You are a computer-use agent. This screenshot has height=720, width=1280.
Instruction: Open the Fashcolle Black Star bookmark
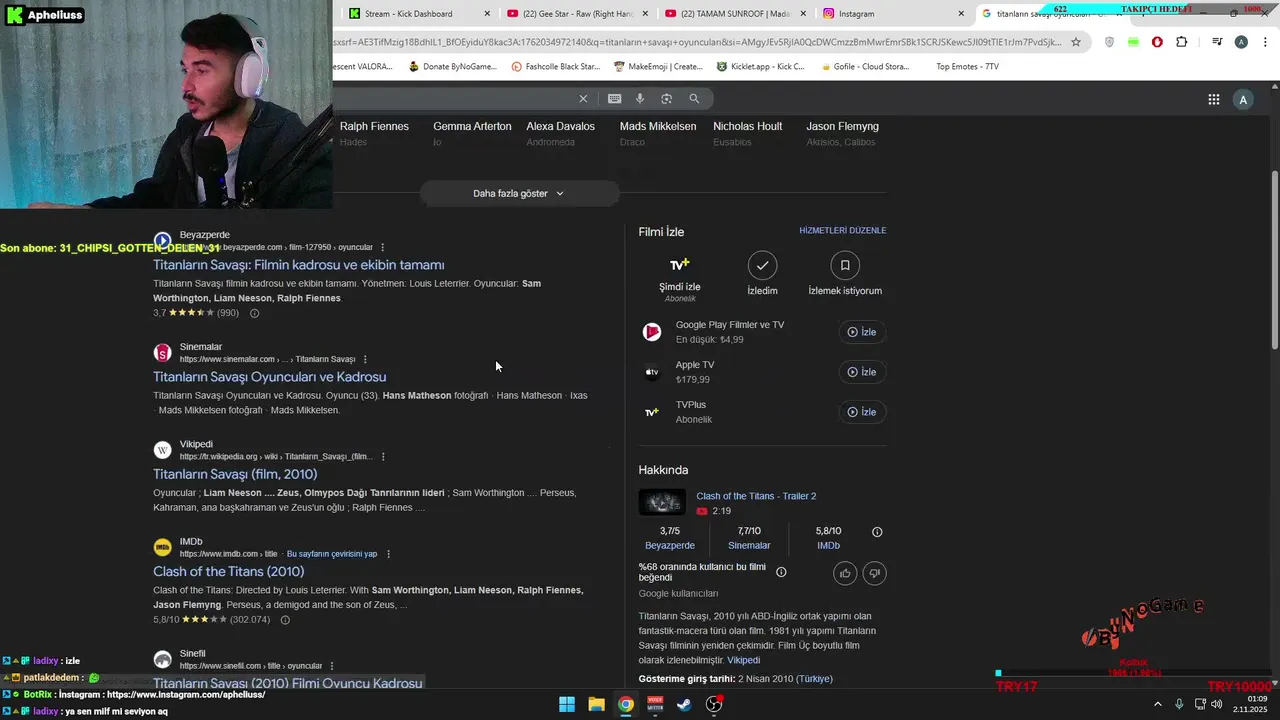(555, 67)
